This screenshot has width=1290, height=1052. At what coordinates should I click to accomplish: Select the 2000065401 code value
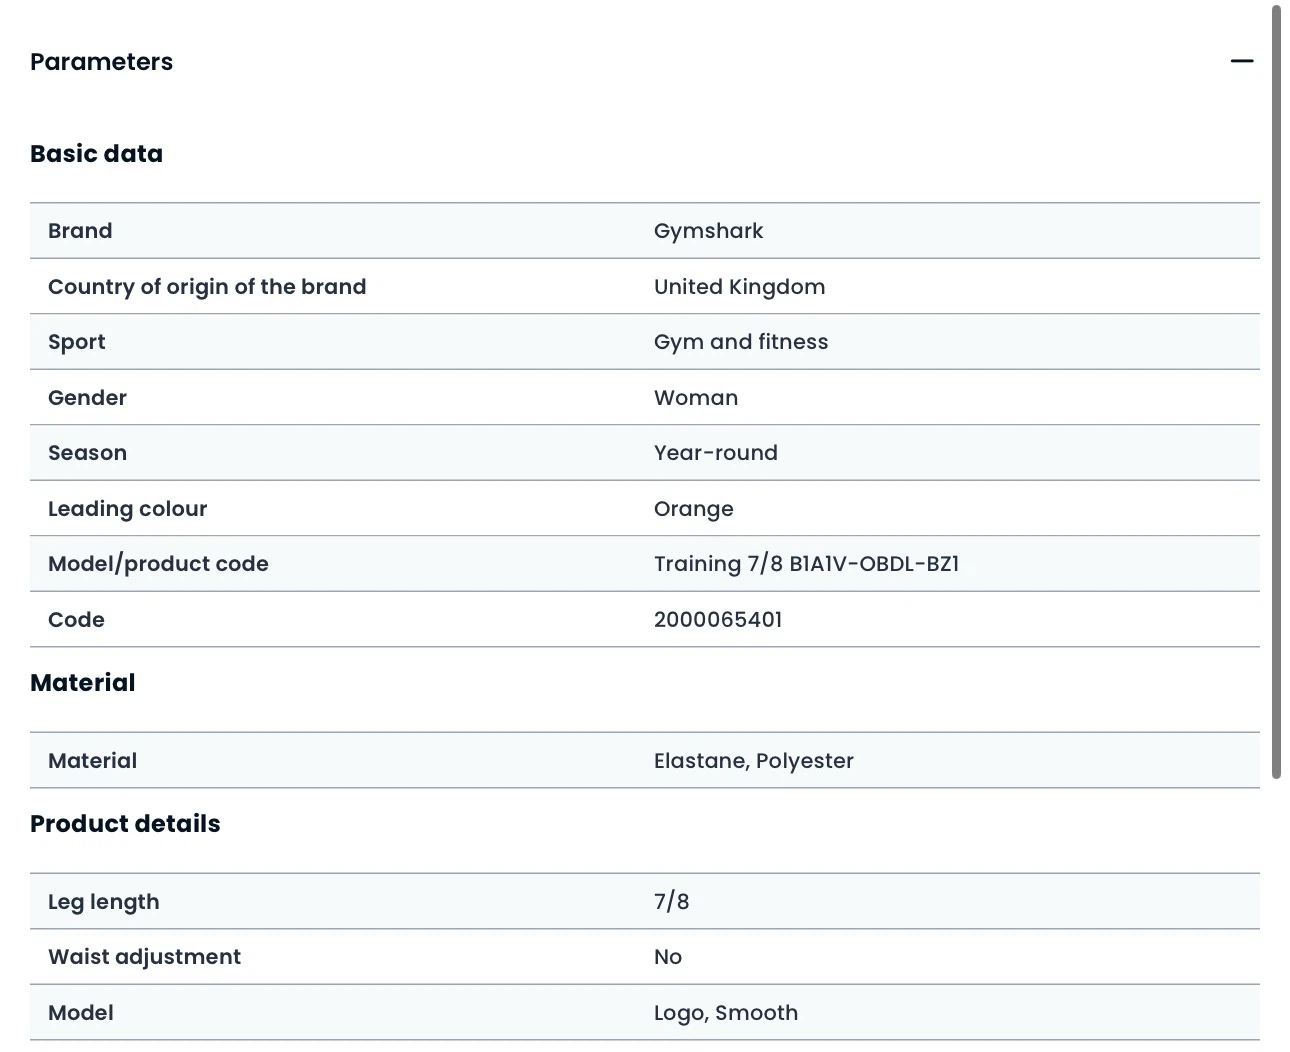coord(718,620)
